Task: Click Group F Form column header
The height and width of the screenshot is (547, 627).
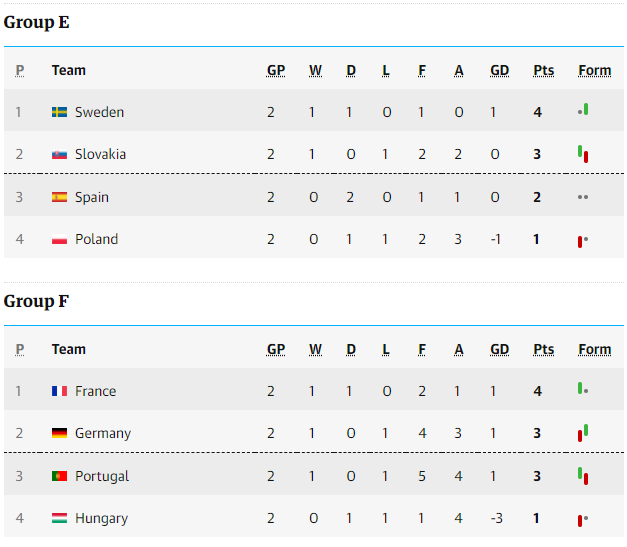Action: point(595,349)
